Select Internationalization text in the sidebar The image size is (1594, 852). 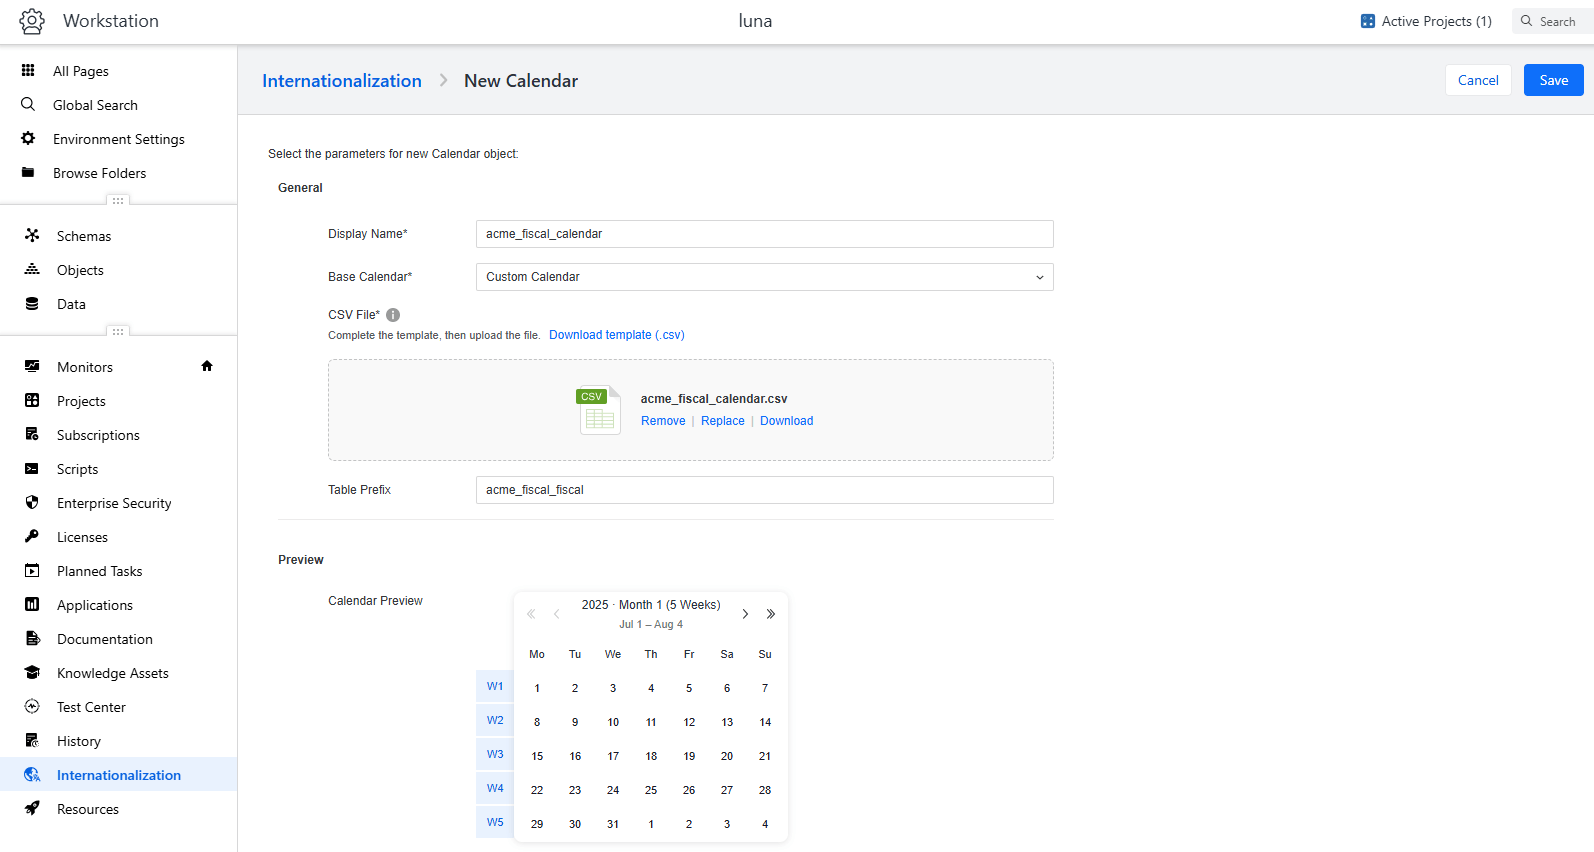coord(119,775)
